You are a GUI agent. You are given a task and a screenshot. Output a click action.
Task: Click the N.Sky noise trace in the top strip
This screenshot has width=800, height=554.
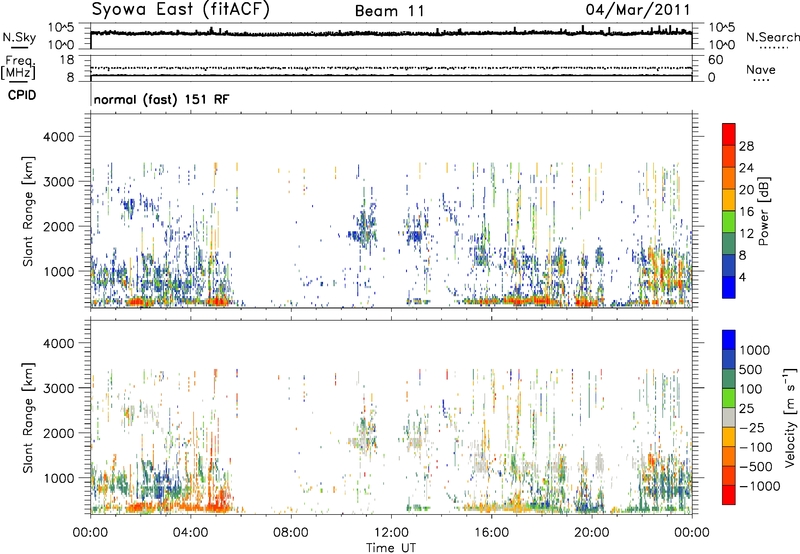pos(391,33)
